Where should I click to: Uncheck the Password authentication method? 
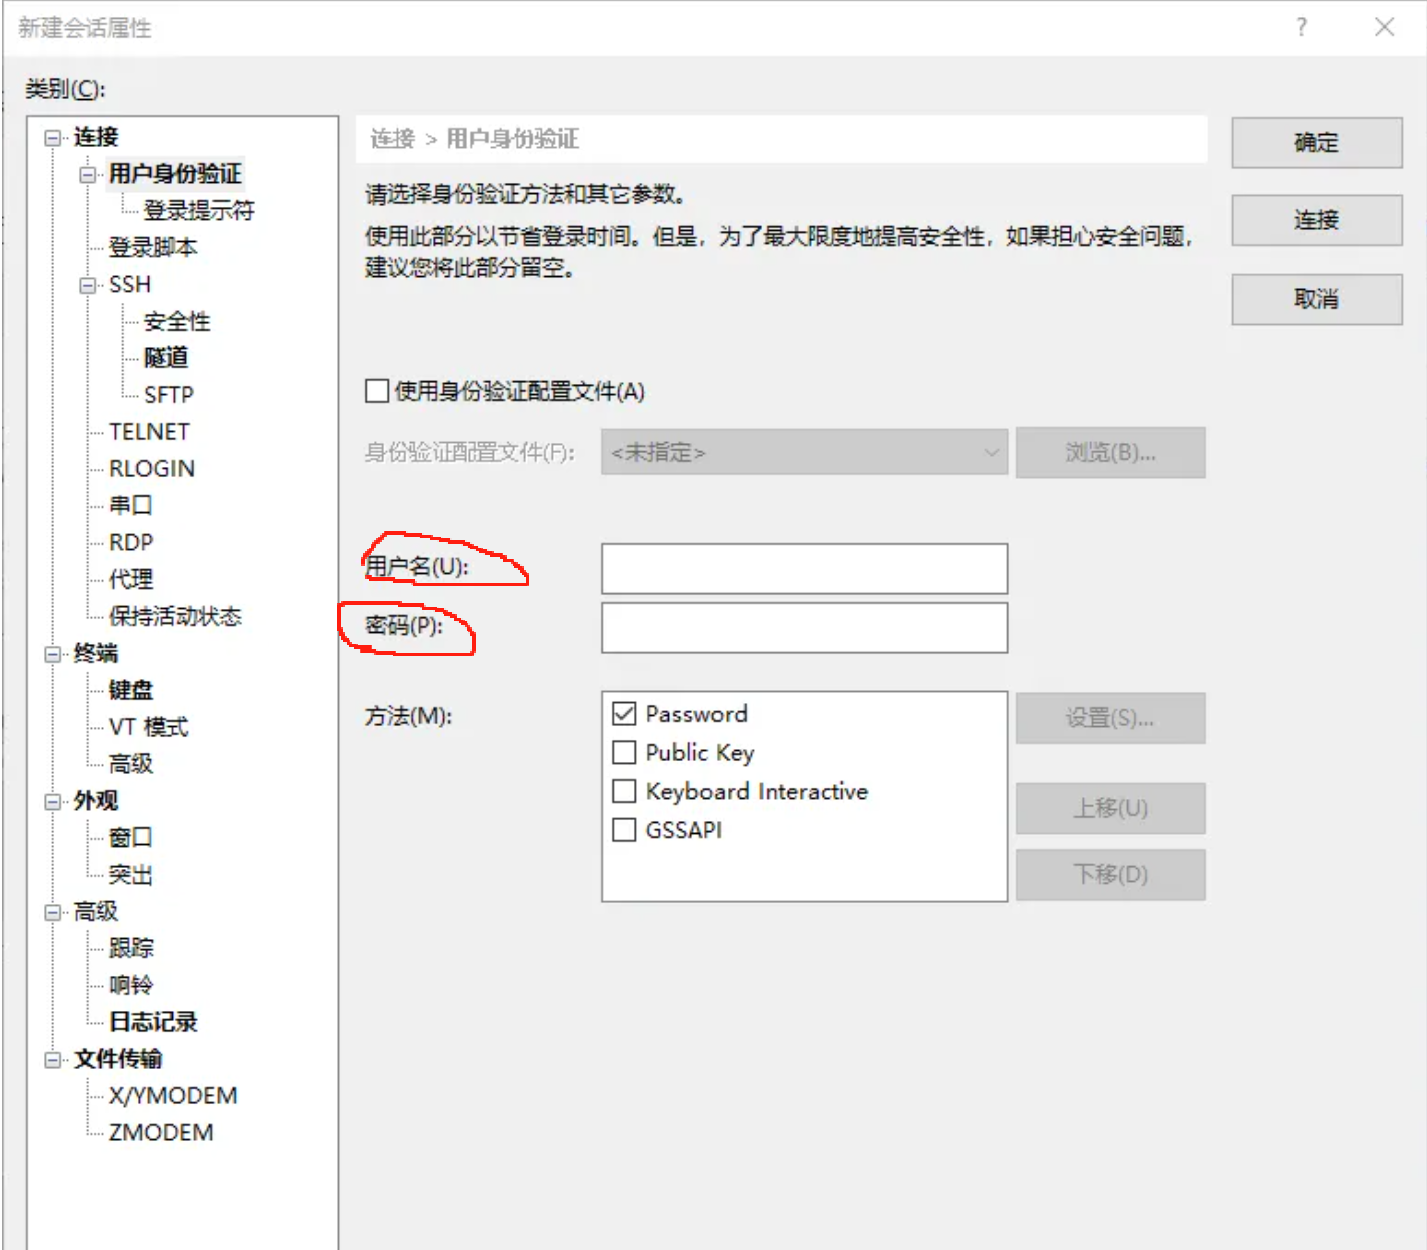point(624,714)
